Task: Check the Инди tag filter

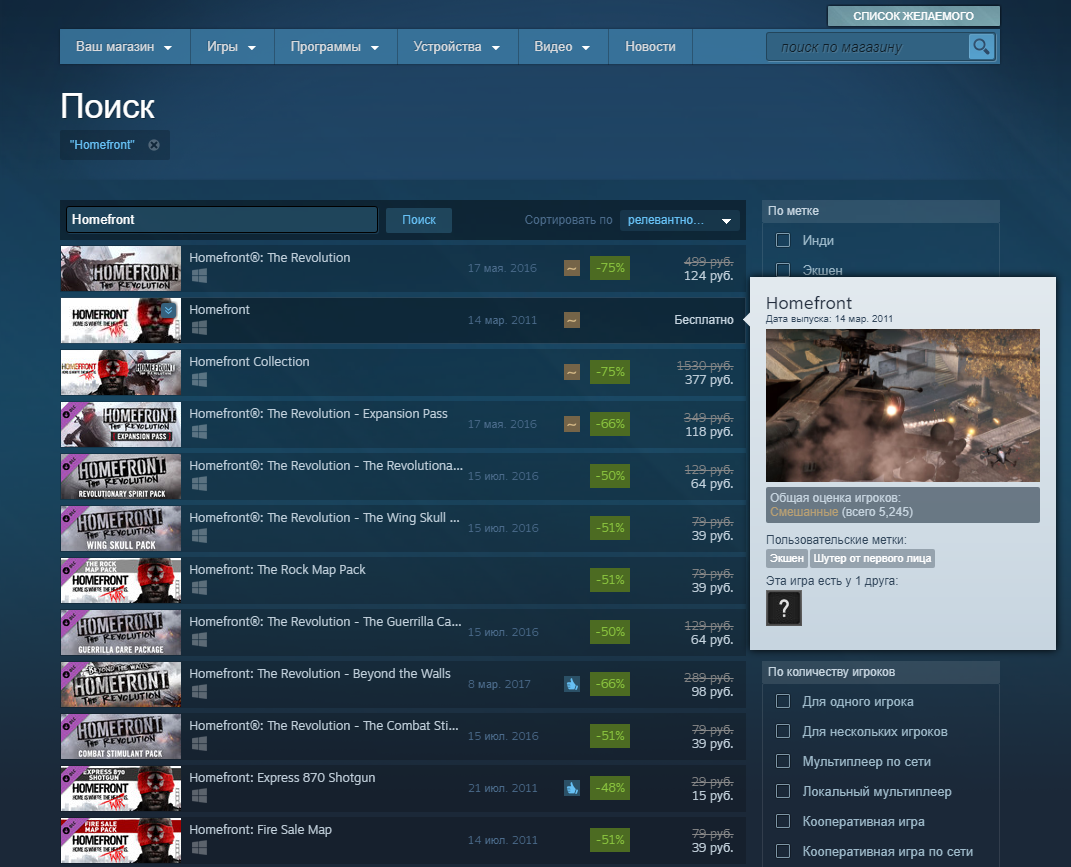Action: [783, 240]
